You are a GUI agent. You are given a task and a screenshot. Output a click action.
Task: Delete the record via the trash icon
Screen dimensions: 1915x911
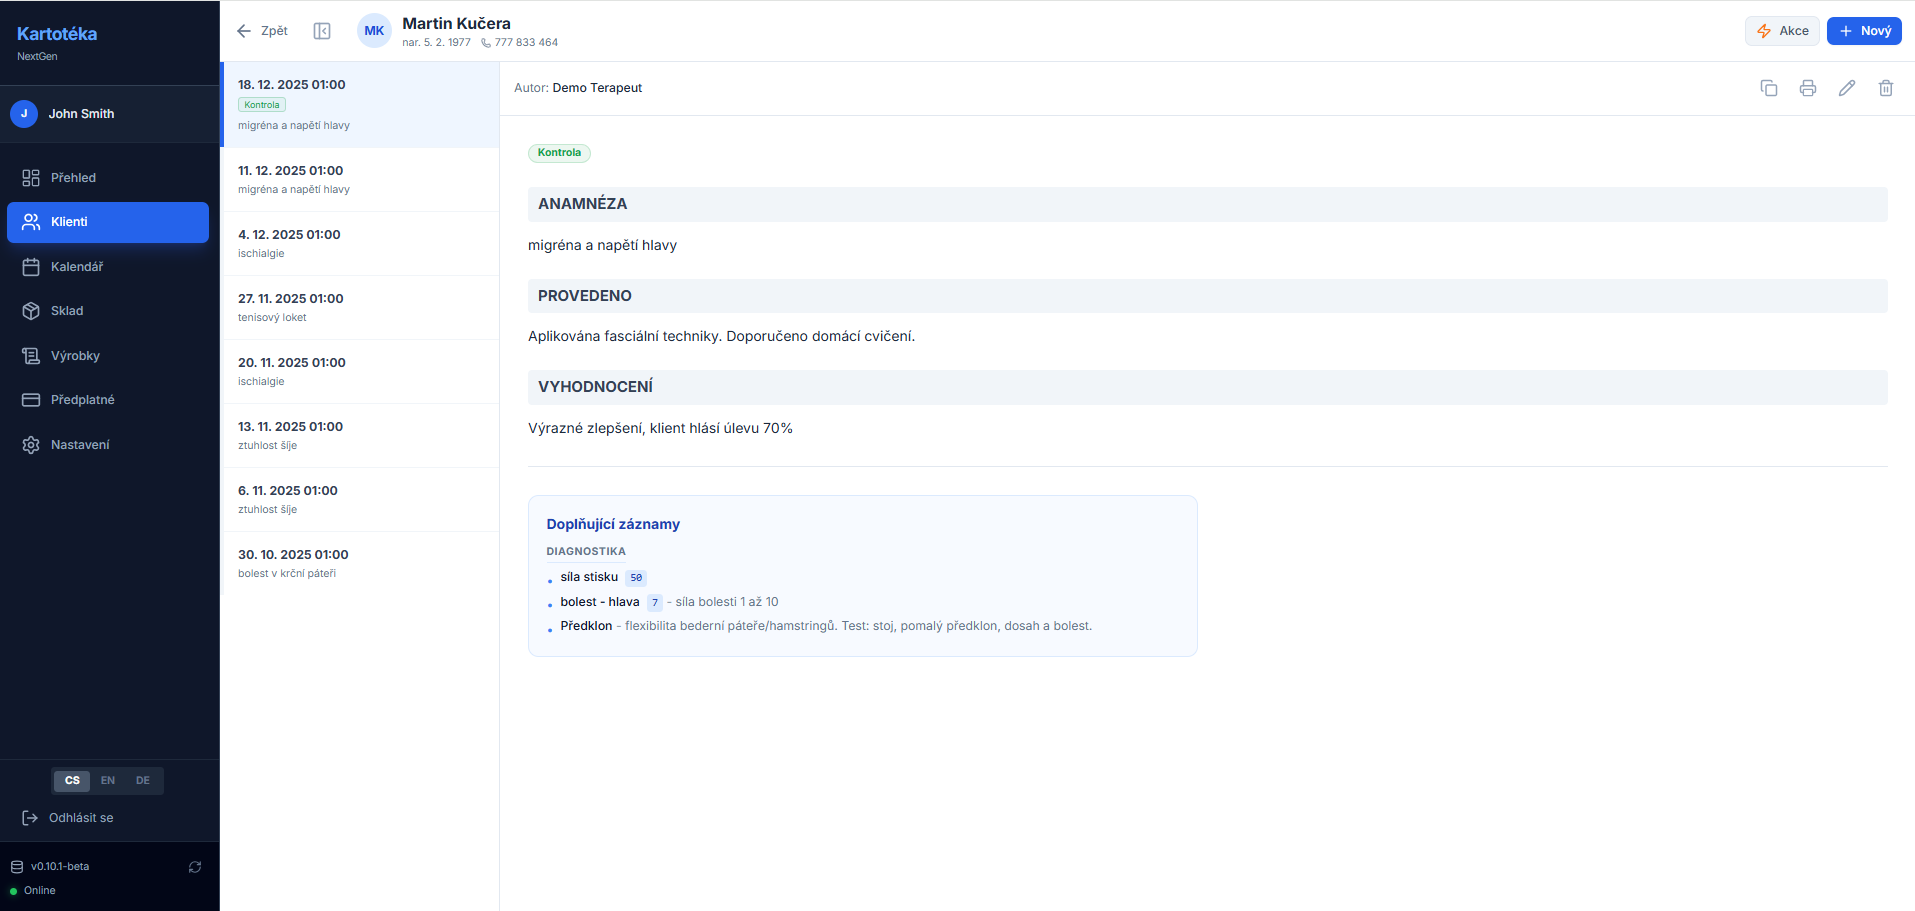point(1886,88)
